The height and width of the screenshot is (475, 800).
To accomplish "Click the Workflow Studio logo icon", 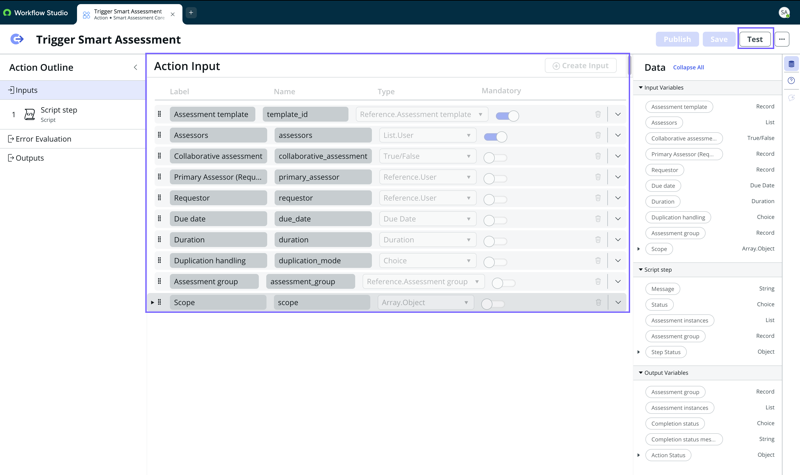I will click(7, 13).
